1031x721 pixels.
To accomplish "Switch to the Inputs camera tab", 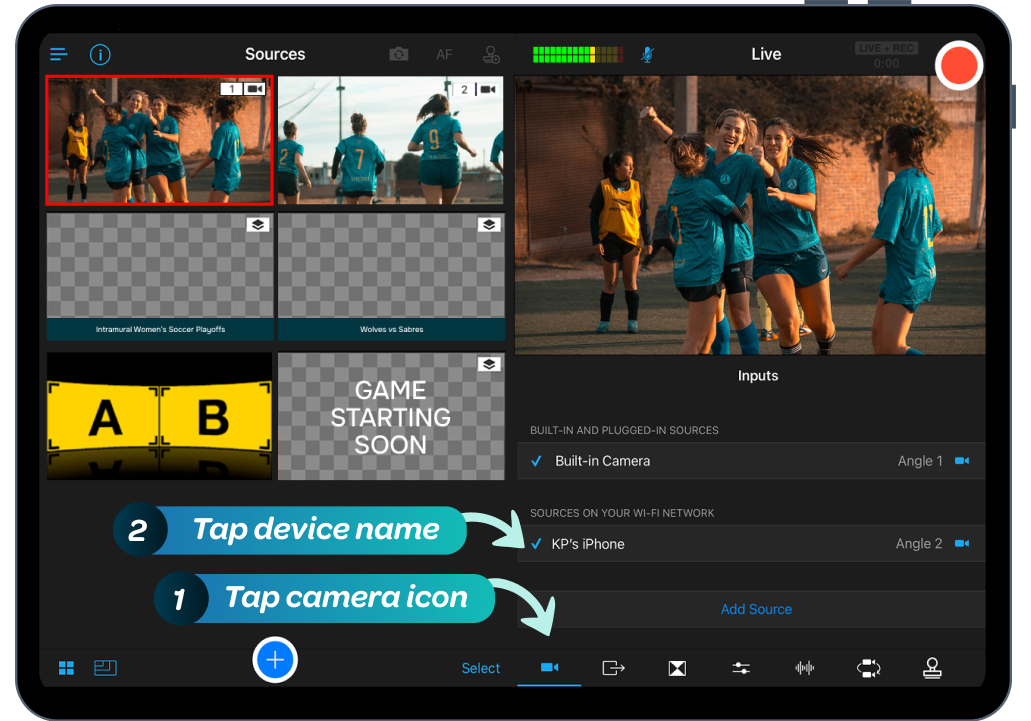I will pos(549,667).
